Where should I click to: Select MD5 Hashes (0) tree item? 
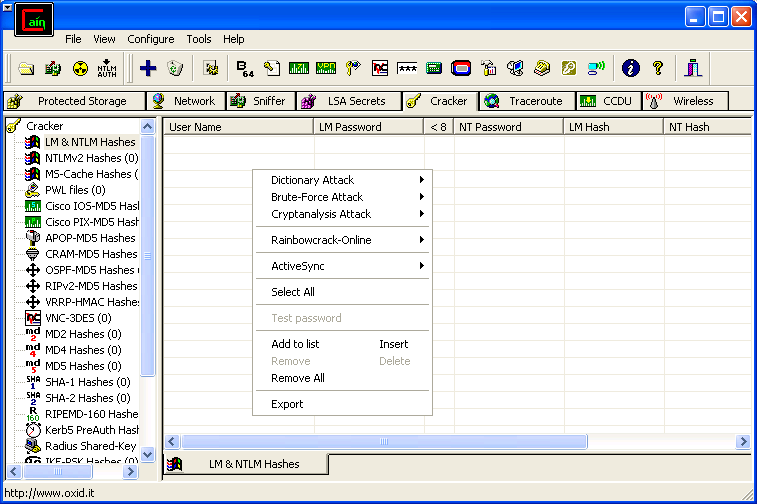(x=83, y=365)
